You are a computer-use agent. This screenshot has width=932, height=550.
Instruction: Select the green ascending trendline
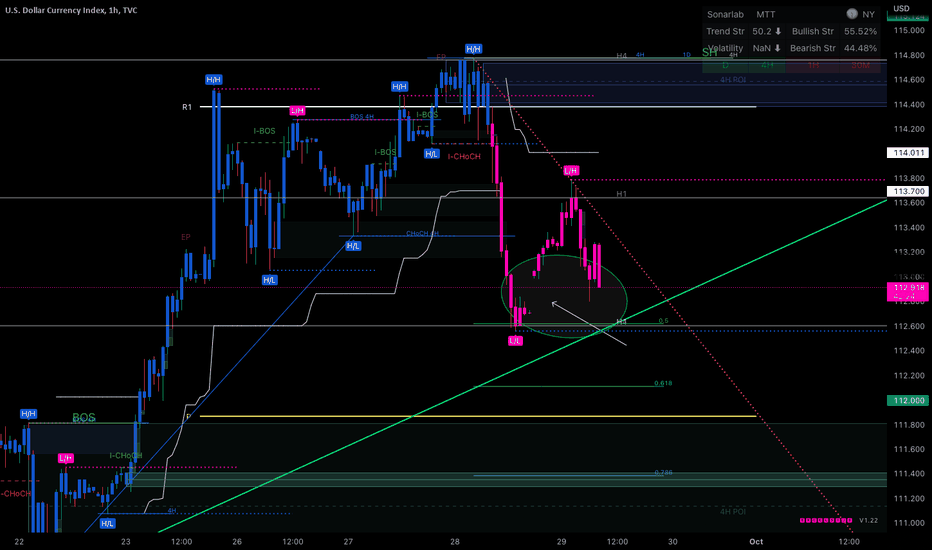(523, 366)
